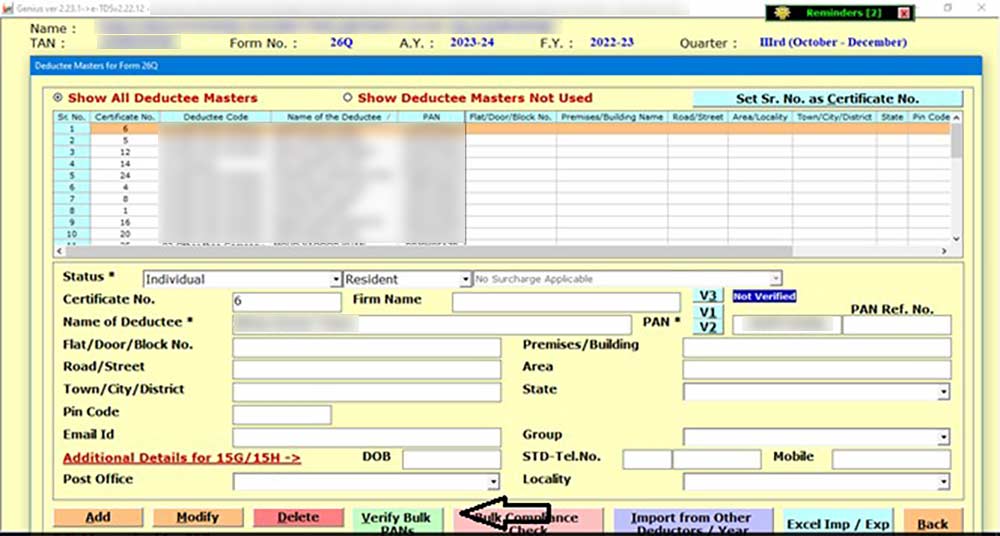Click the V2 PAN verify button

click(x=708, y=327)
